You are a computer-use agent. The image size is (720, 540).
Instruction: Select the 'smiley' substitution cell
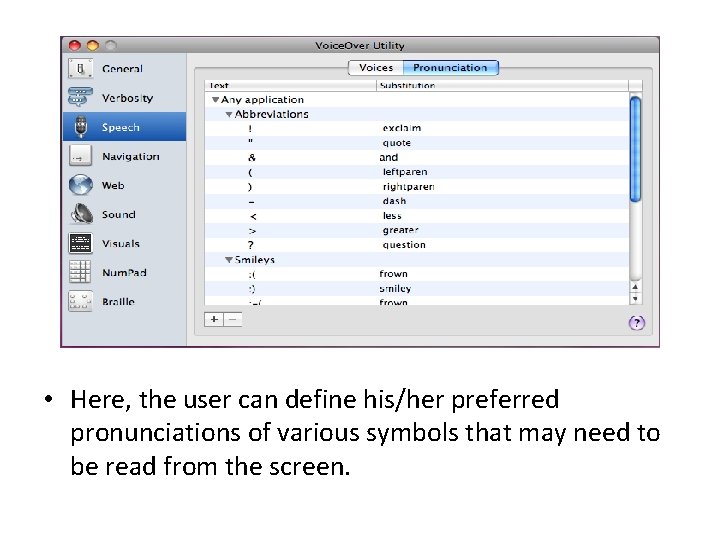pyautogui.click(x=502, y=288)
